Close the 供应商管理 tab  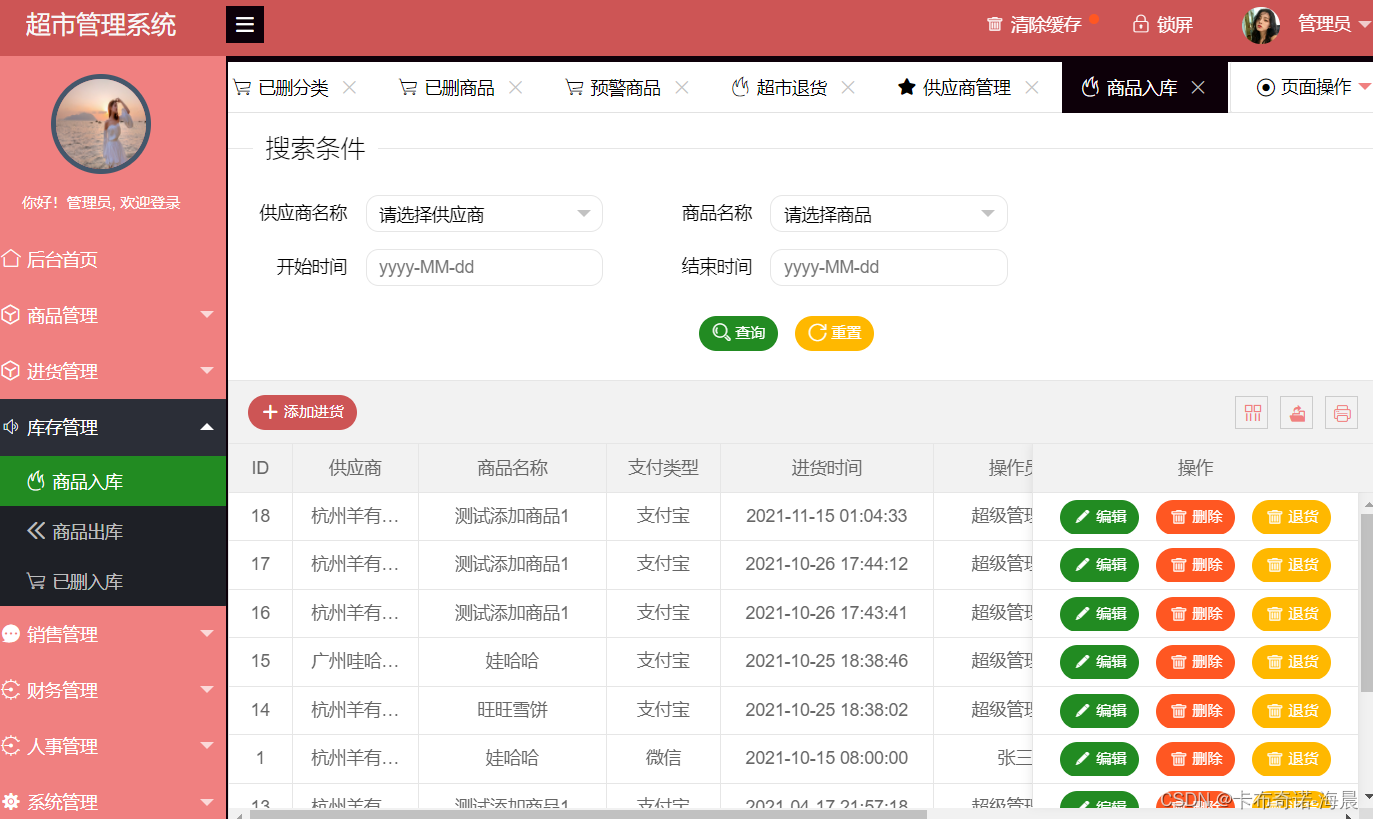click(1031, 88)
